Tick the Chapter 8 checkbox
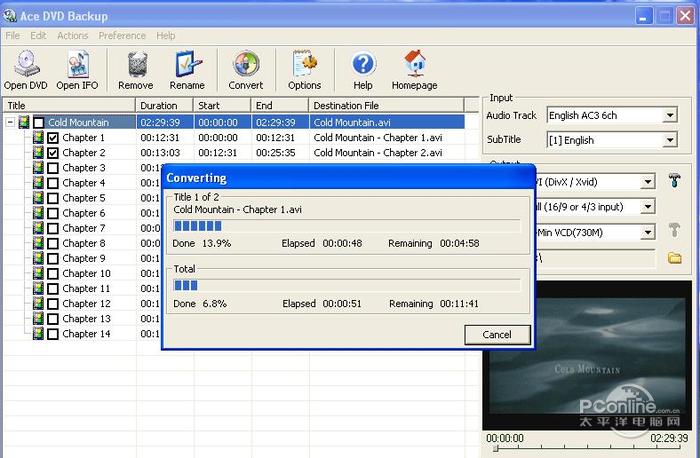The width and height of the screenshot is (700, 458). click(53, 244)
